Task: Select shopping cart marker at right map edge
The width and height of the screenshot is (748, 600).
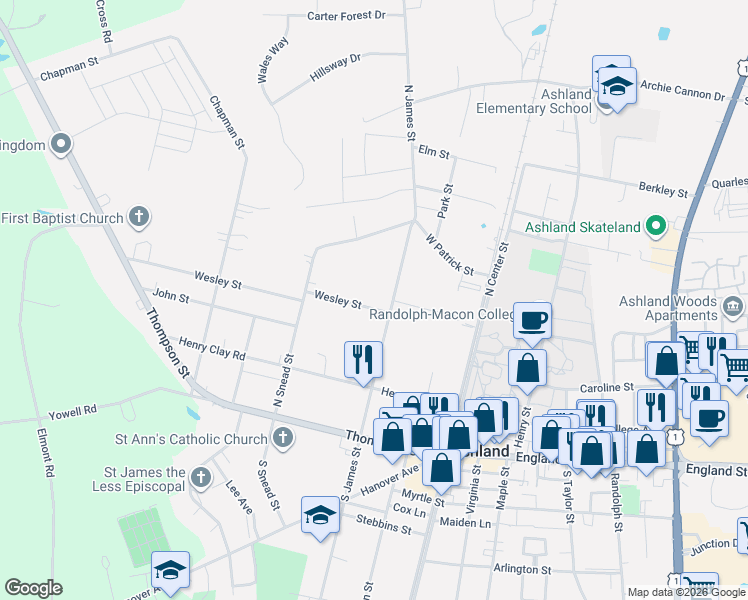Action: tap(736, 369)
